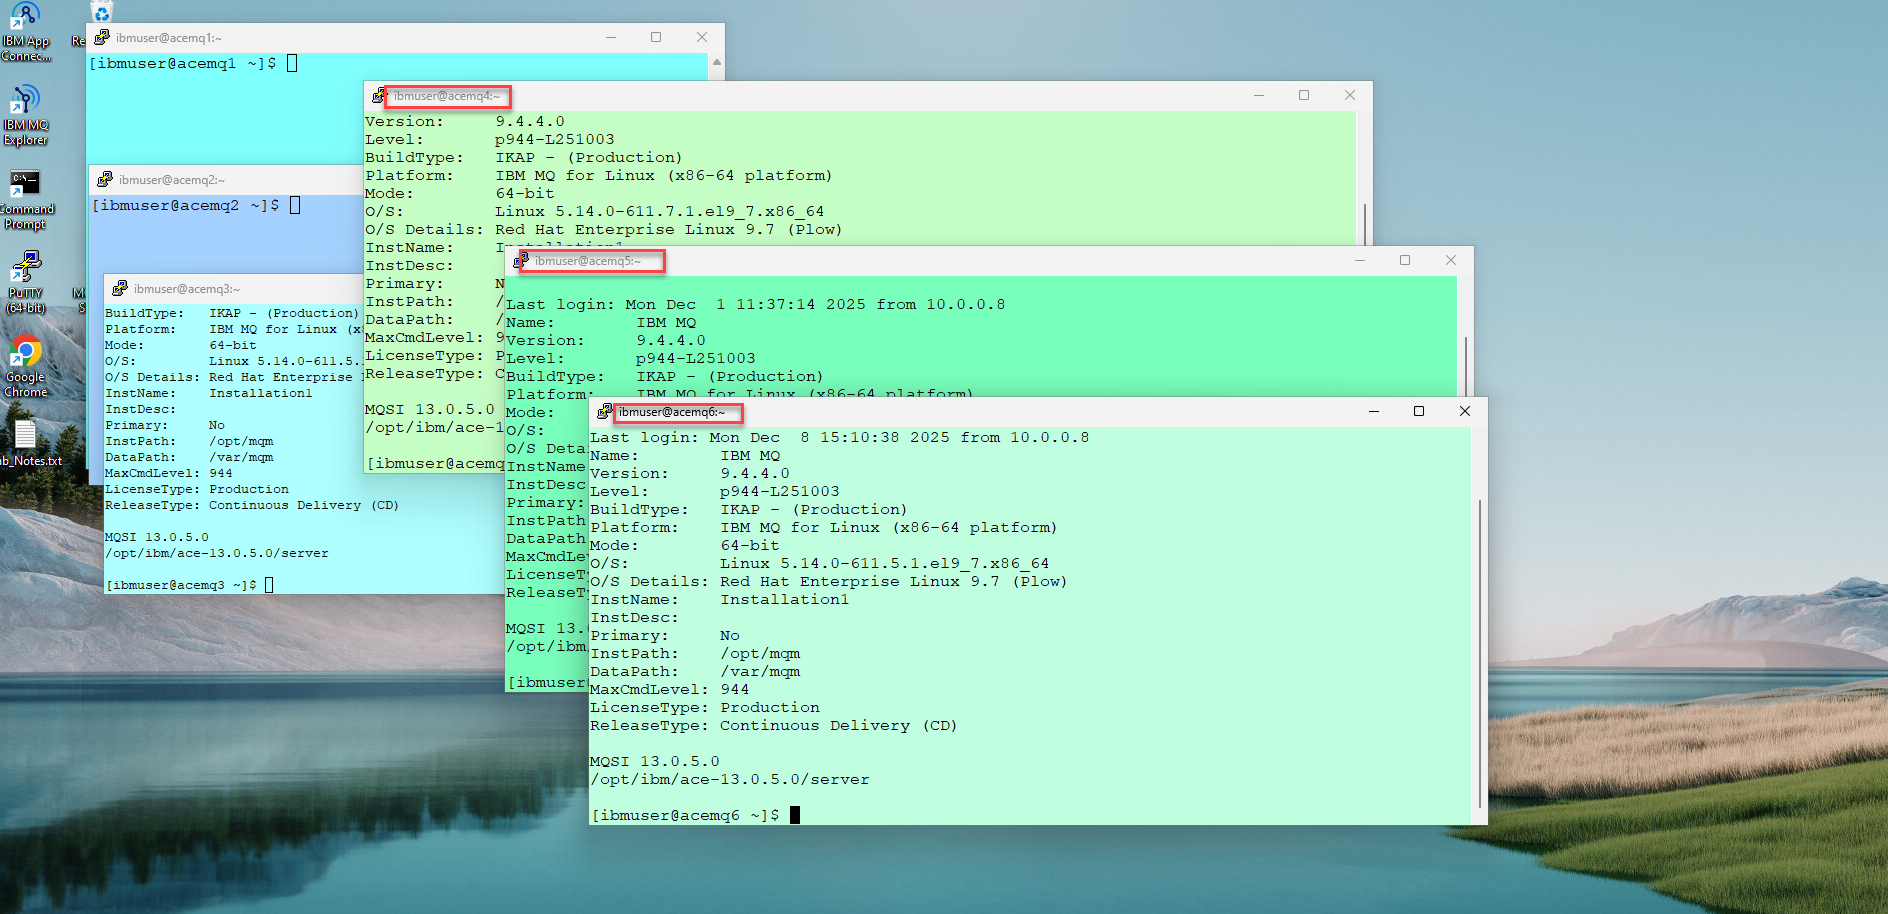Click the [ibmuser@acemq6 ~]$ prompt
The height and width of the screenshot is (914, 1888).
pyautogui.click(x=684, y=815)
